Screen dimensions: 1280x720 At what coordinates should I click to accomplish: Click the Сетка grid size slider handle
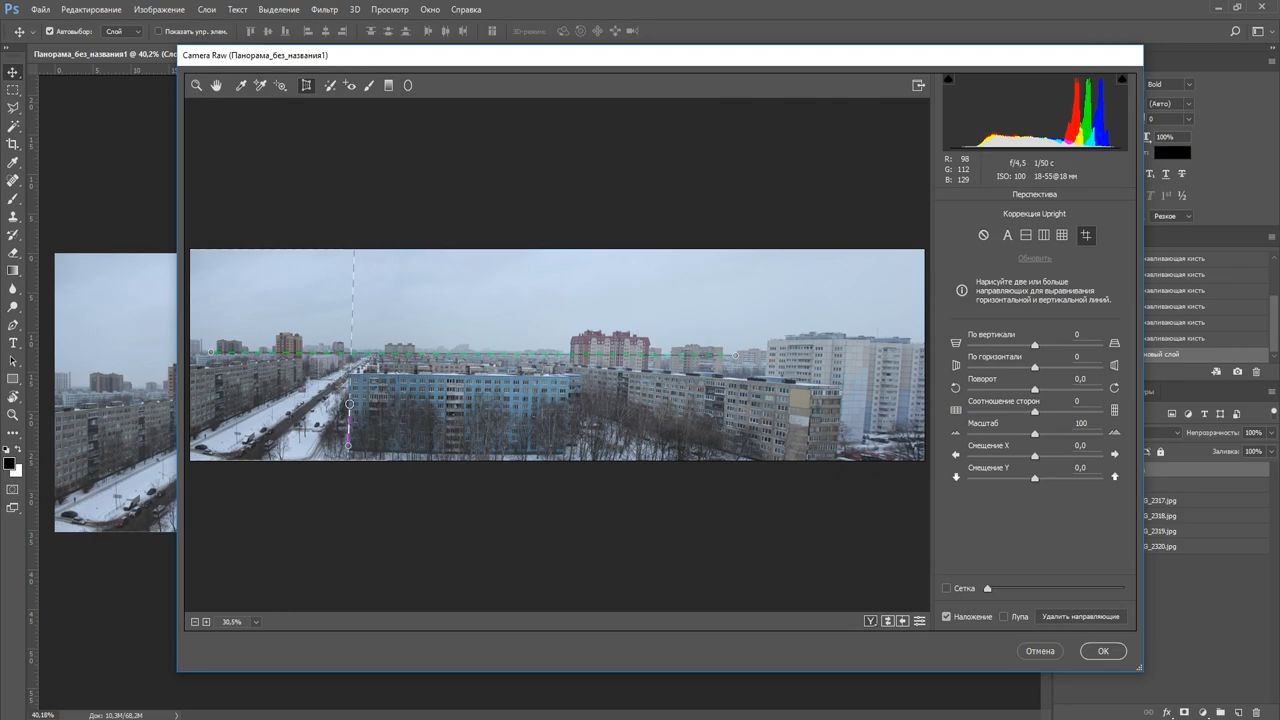tap(988, 588)
